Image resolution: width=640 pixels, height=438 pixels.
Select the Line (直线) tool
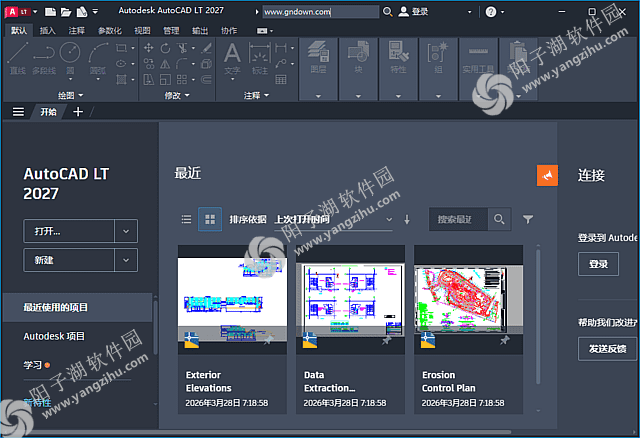click(x=18, y=58)
